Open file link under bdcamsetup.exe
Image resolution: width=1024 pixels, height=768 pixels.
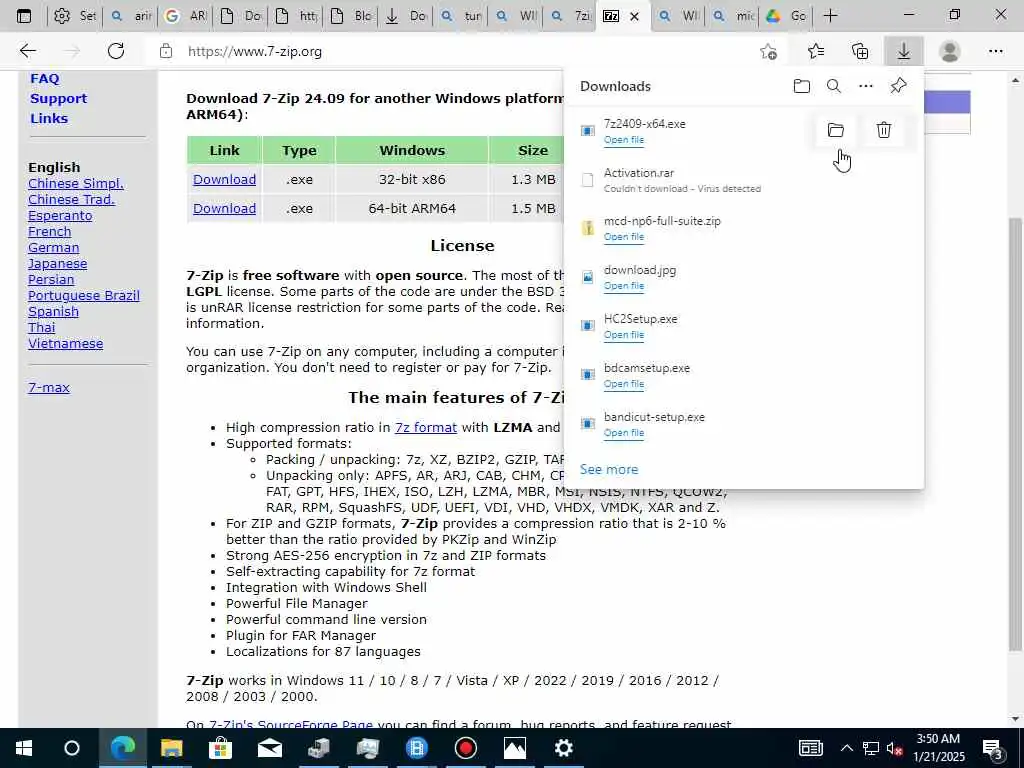[624, 384]
